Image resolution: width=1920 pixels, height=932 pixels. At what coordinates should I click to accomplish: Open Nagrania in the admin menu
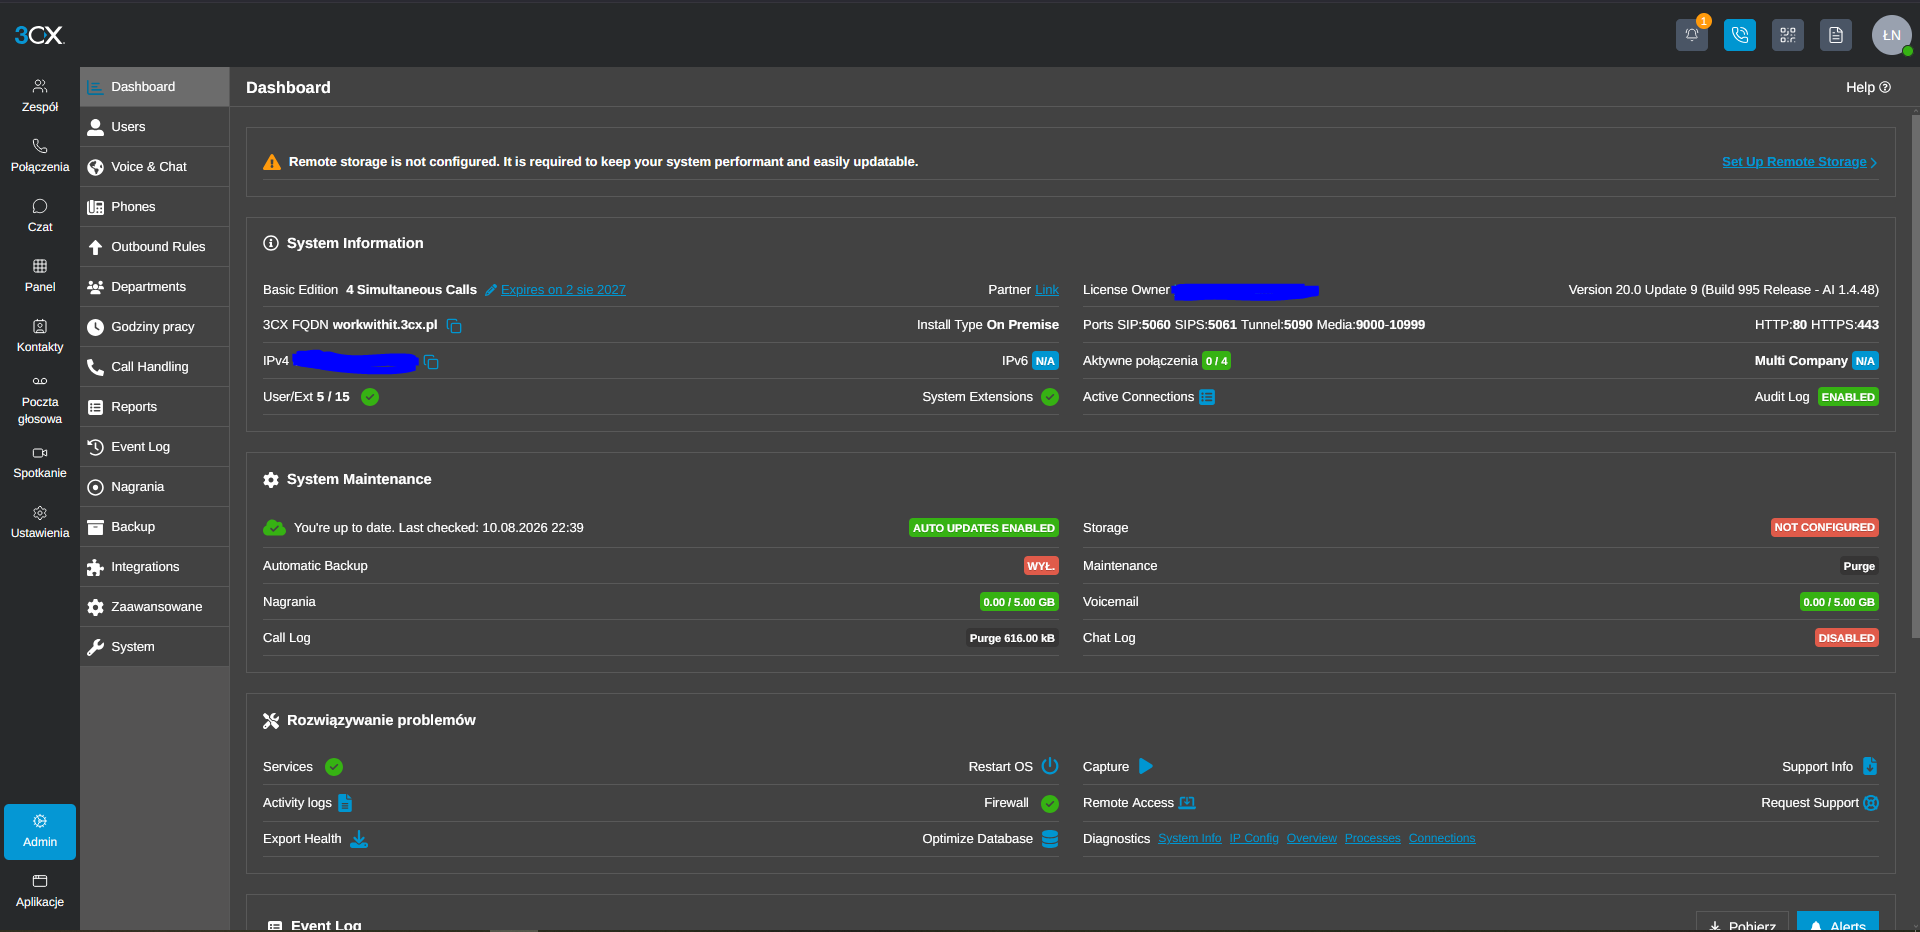coord(155,487)
